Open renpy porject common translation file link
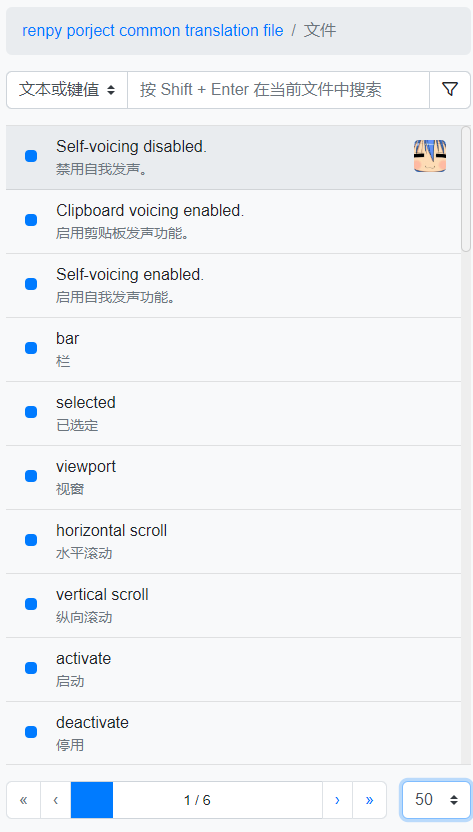Image resolution: width=473 pixels, height=832 pixels. [x=153, y=30]
